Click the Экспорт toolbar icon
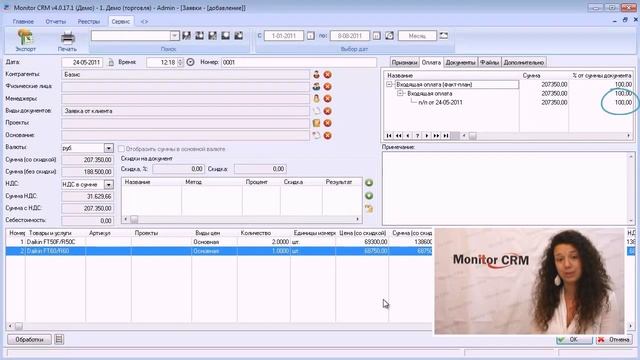The width and height of the screenshot is (640, 360). point(25,37)
